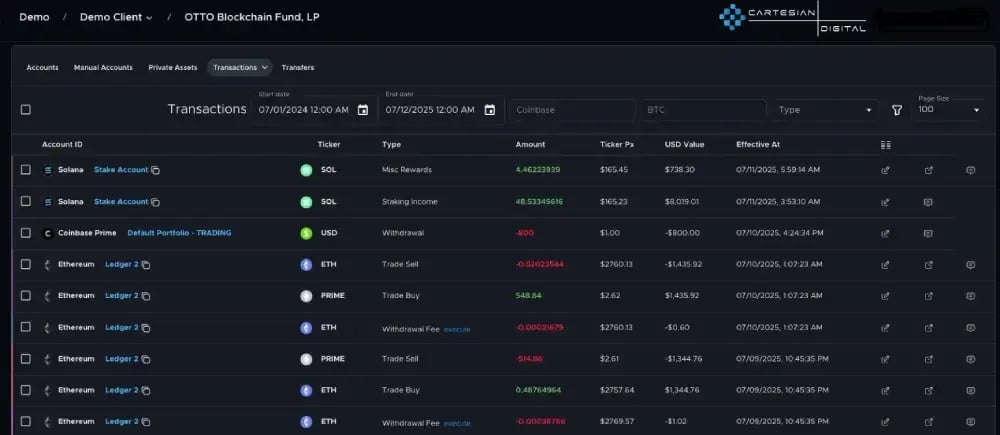This screenshot has height=435, width=1000.
Task: Open external link for ETH Trade Sell row
Action: 929,265
